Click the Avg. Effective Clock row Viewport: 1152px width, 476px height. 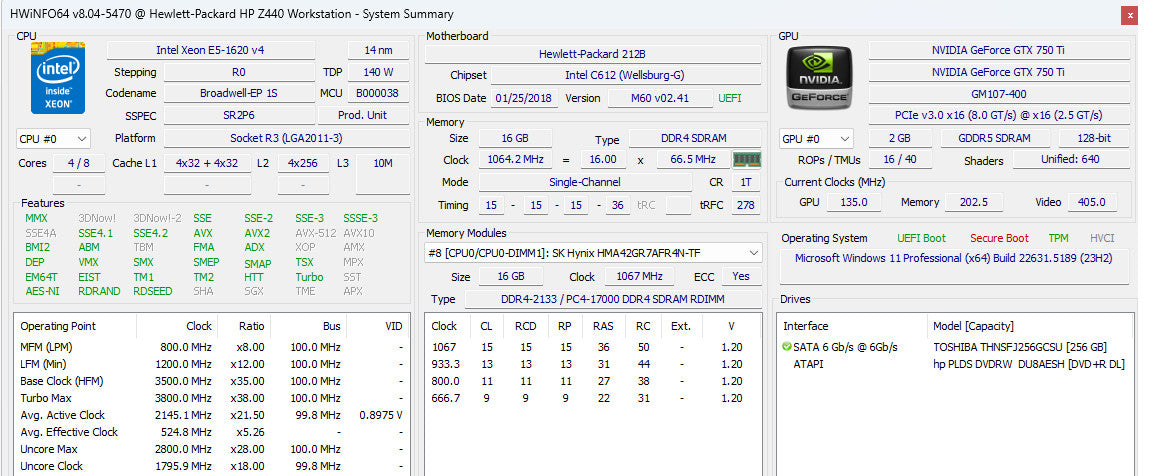tap(212, 432)
